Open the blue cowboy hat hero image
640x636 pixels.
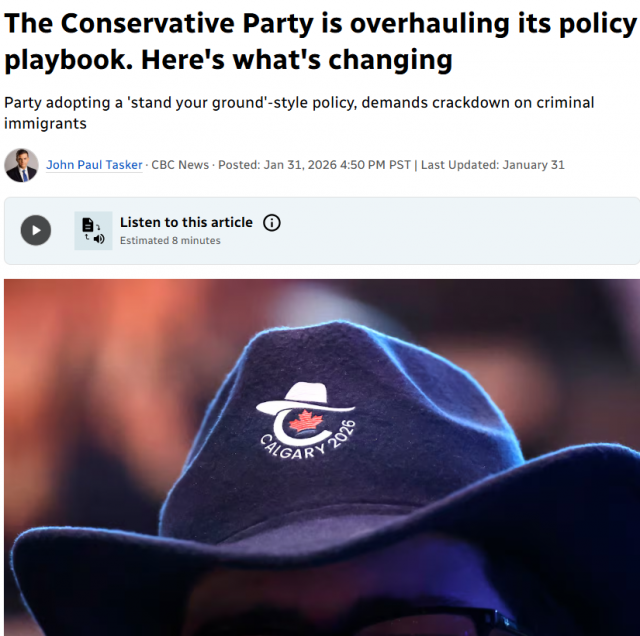(322, 457)
